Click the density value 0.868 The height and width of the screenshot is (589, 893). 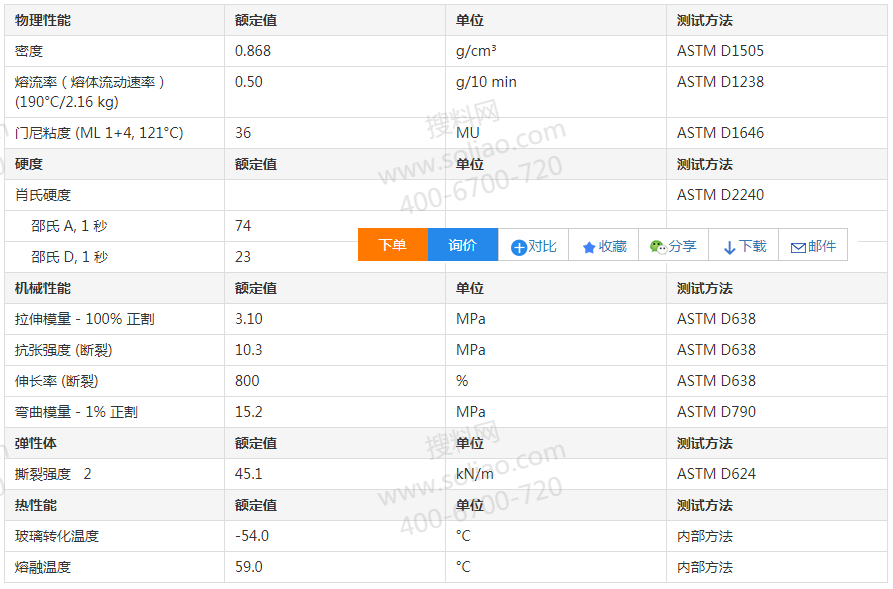pyautogui.click(x=253, y=51)
